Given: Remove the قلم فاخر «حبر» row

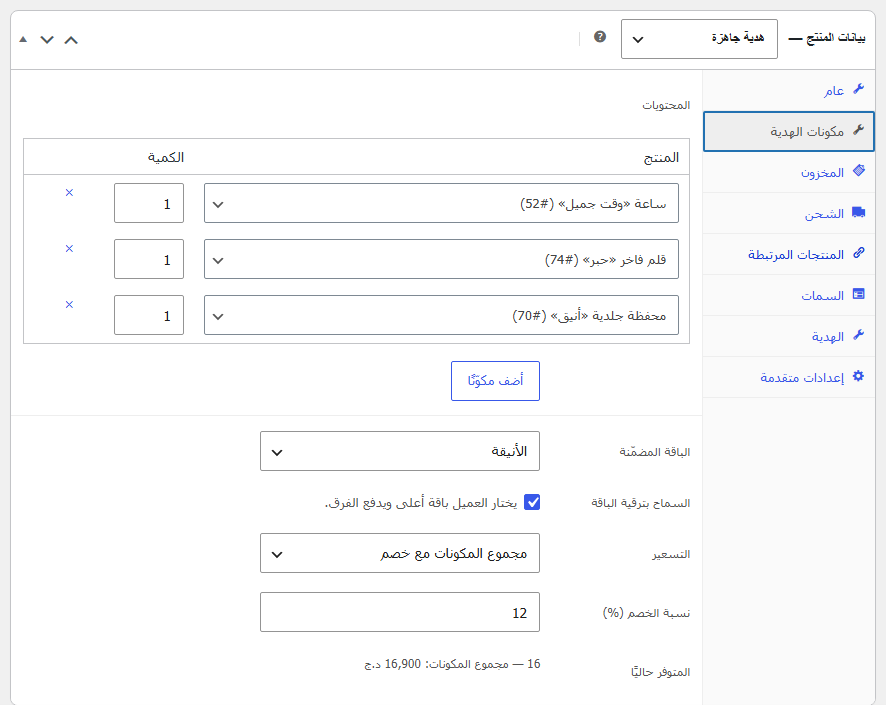Looking at the screenshot, I should [69, 249].
